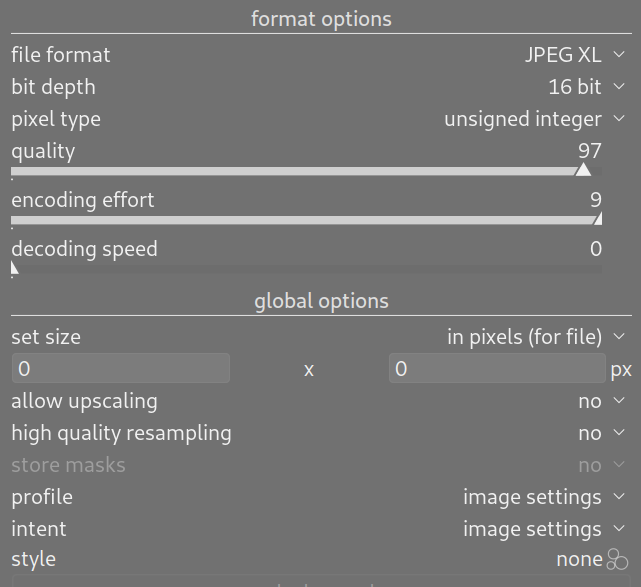The height and width of the screenshot is (587, 641).
Task: Open the set size dropdown
Action: coord(524,337)
